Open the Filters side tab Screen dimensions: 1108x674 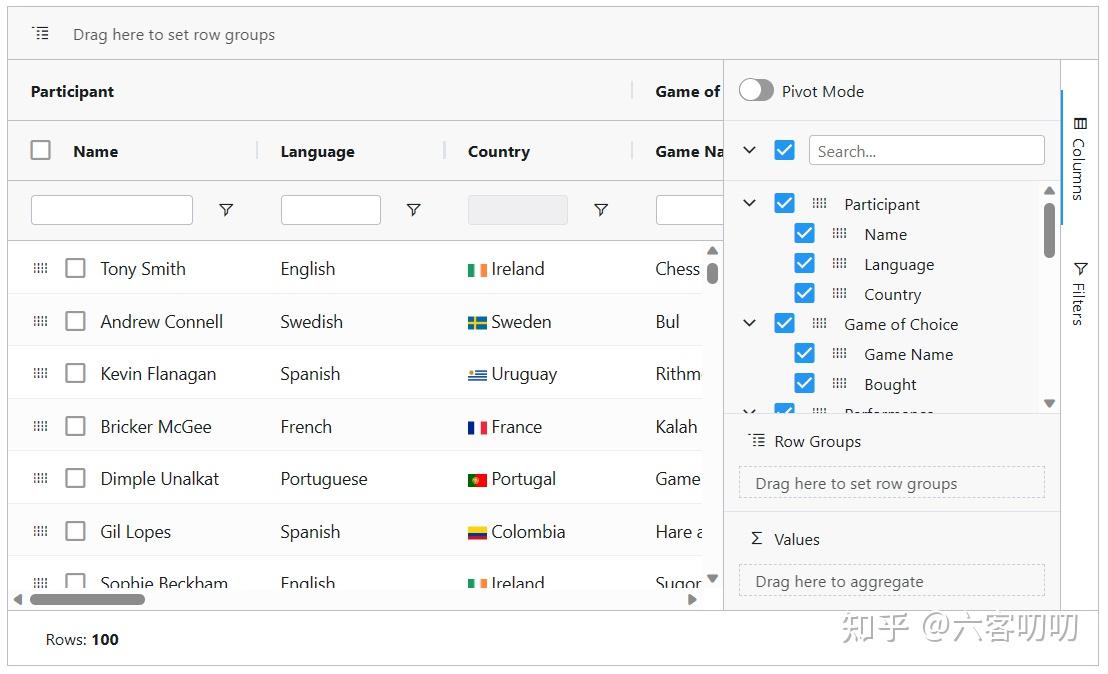coord(1079,293)
